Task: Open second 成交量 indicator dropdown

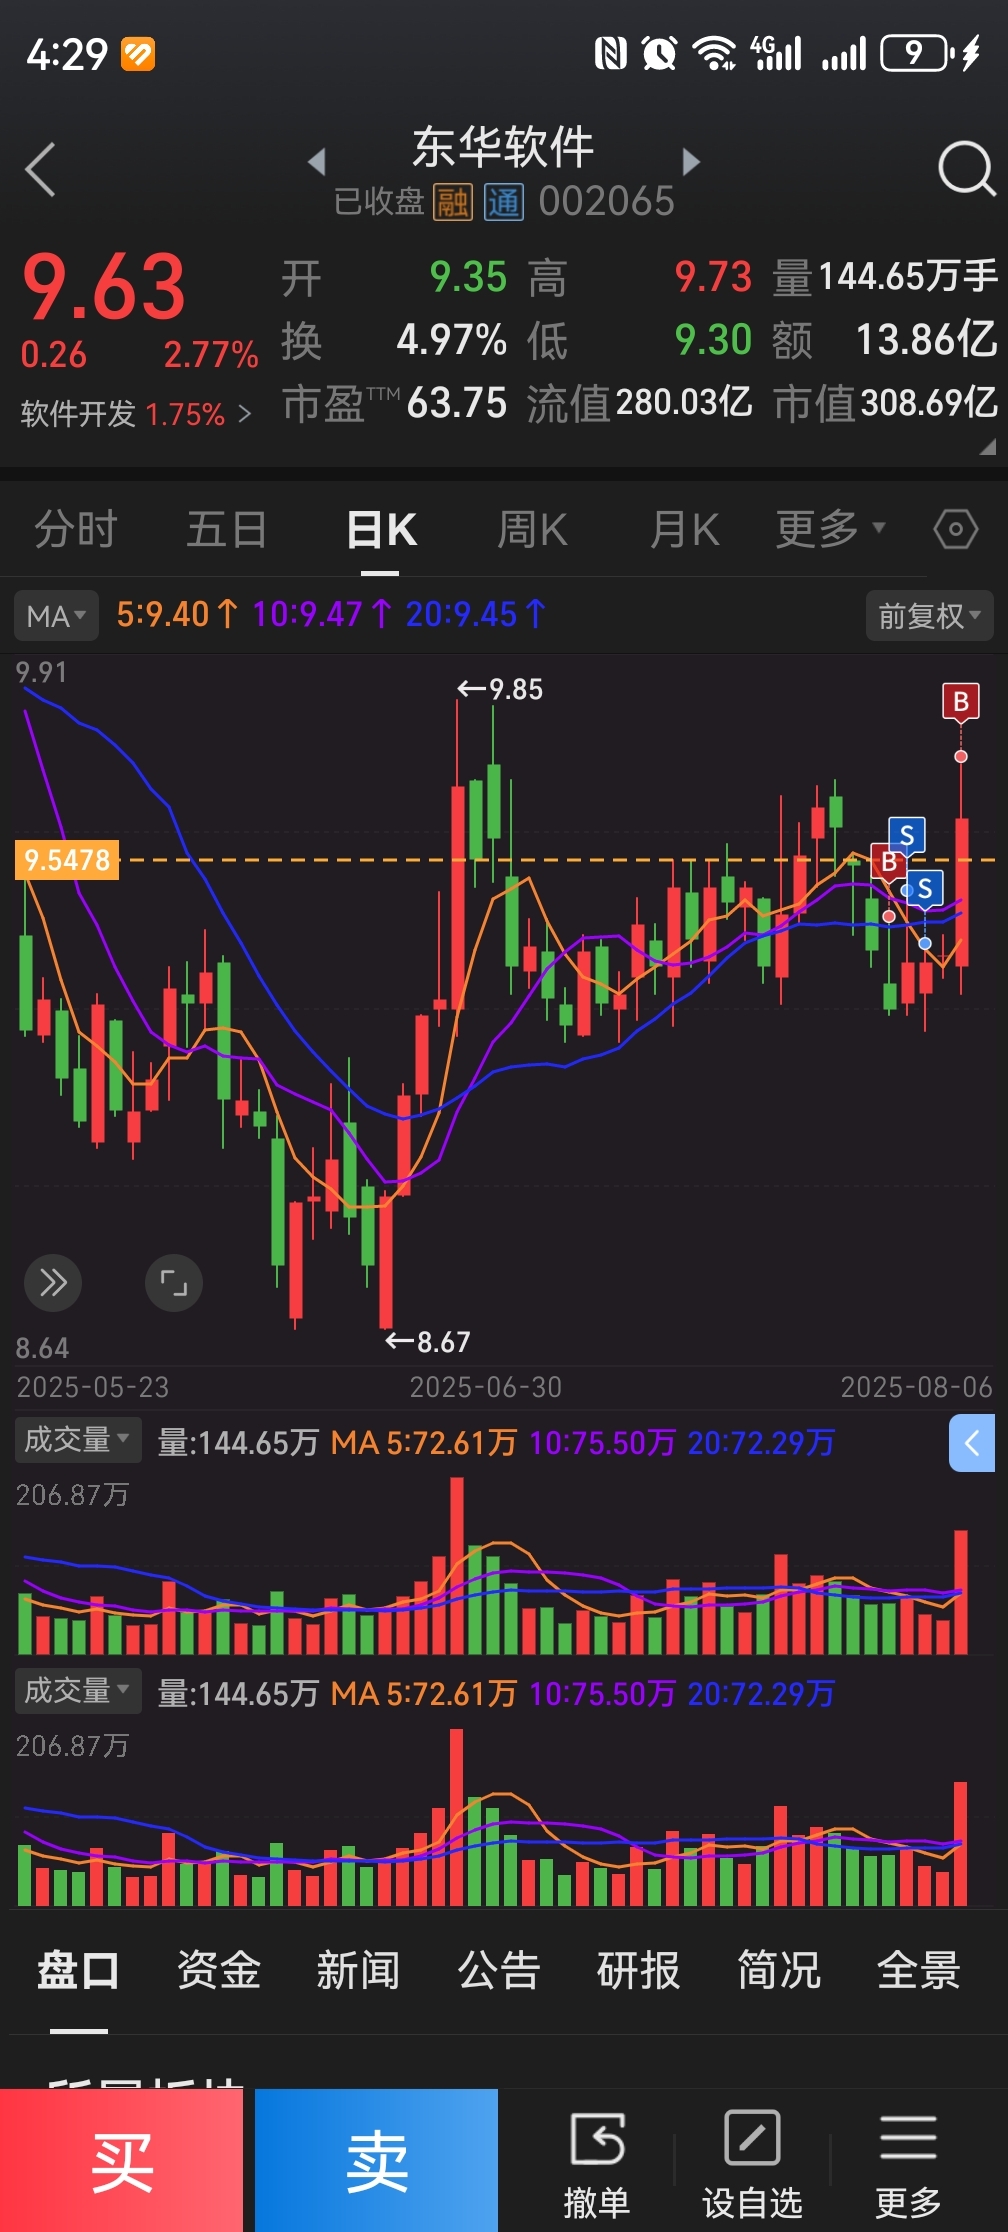Action: [78, 1692]
